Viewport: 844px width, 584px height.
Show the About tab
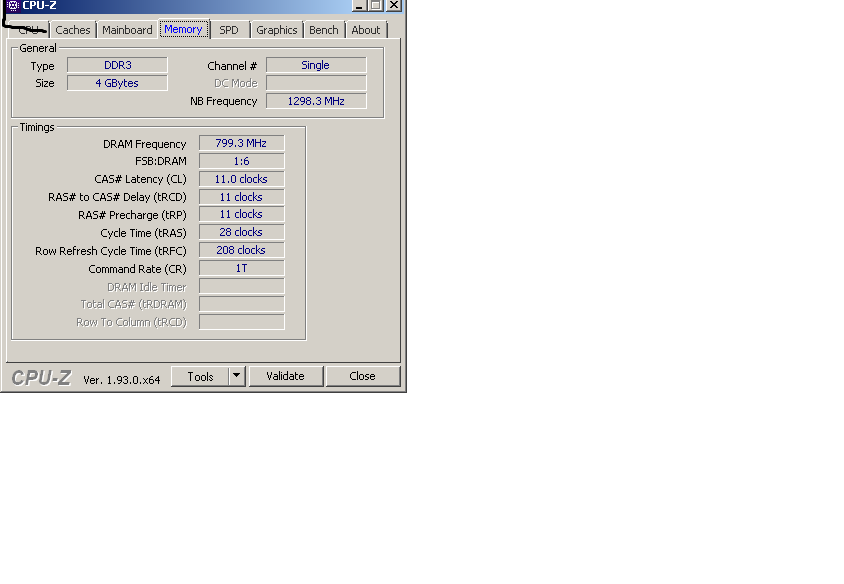click(x=366, y=30)
